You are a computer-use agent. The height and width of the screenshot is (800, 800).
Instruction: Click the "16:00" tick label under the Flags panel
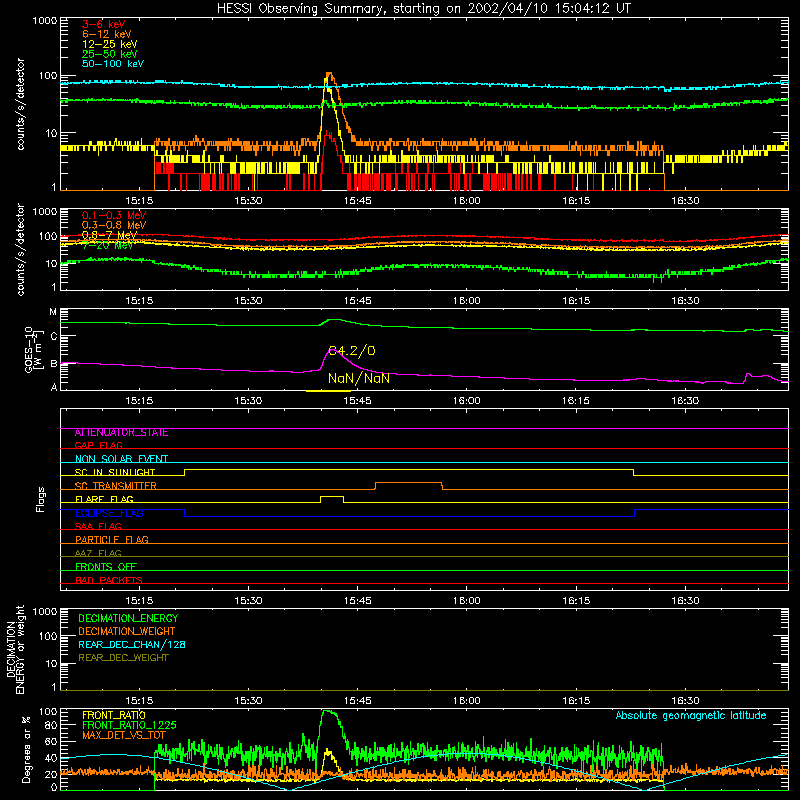click(466, 601)
